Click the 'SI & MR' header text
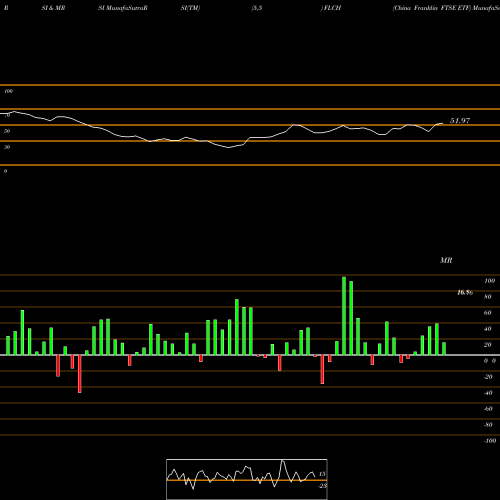Image resolution: width=500 pixels, height=500 pixels. tap(53, 8)
